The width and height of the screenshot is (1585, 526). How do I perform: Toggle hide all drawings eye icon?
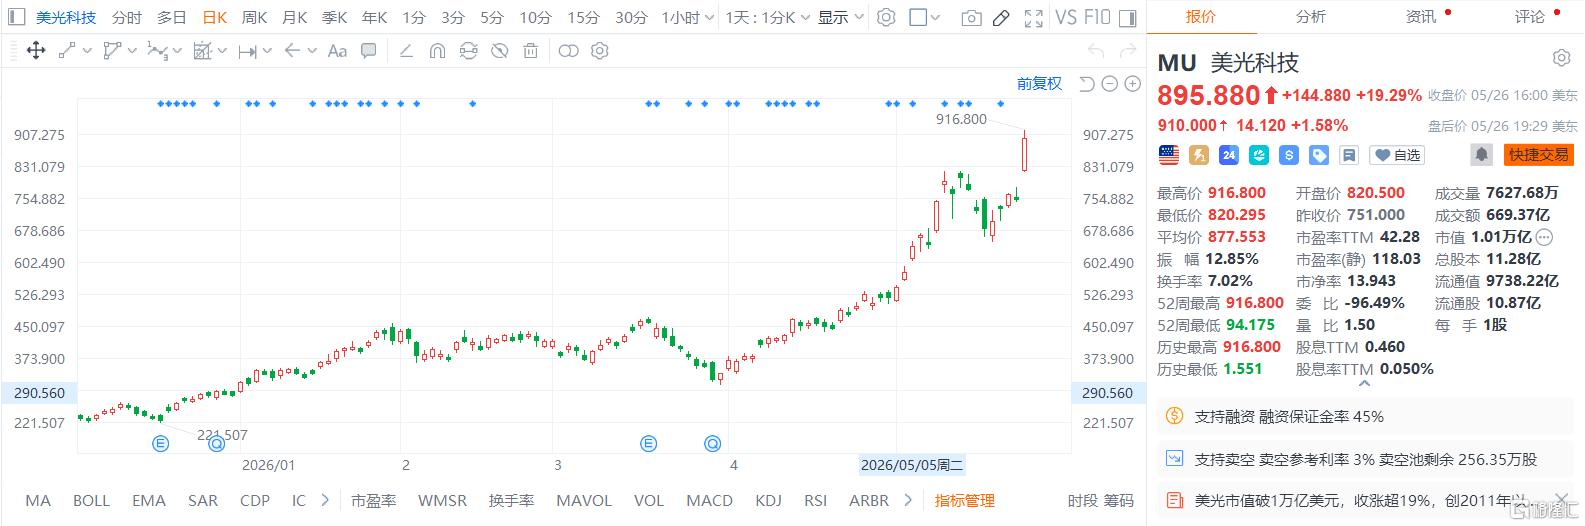pos(499,51)
